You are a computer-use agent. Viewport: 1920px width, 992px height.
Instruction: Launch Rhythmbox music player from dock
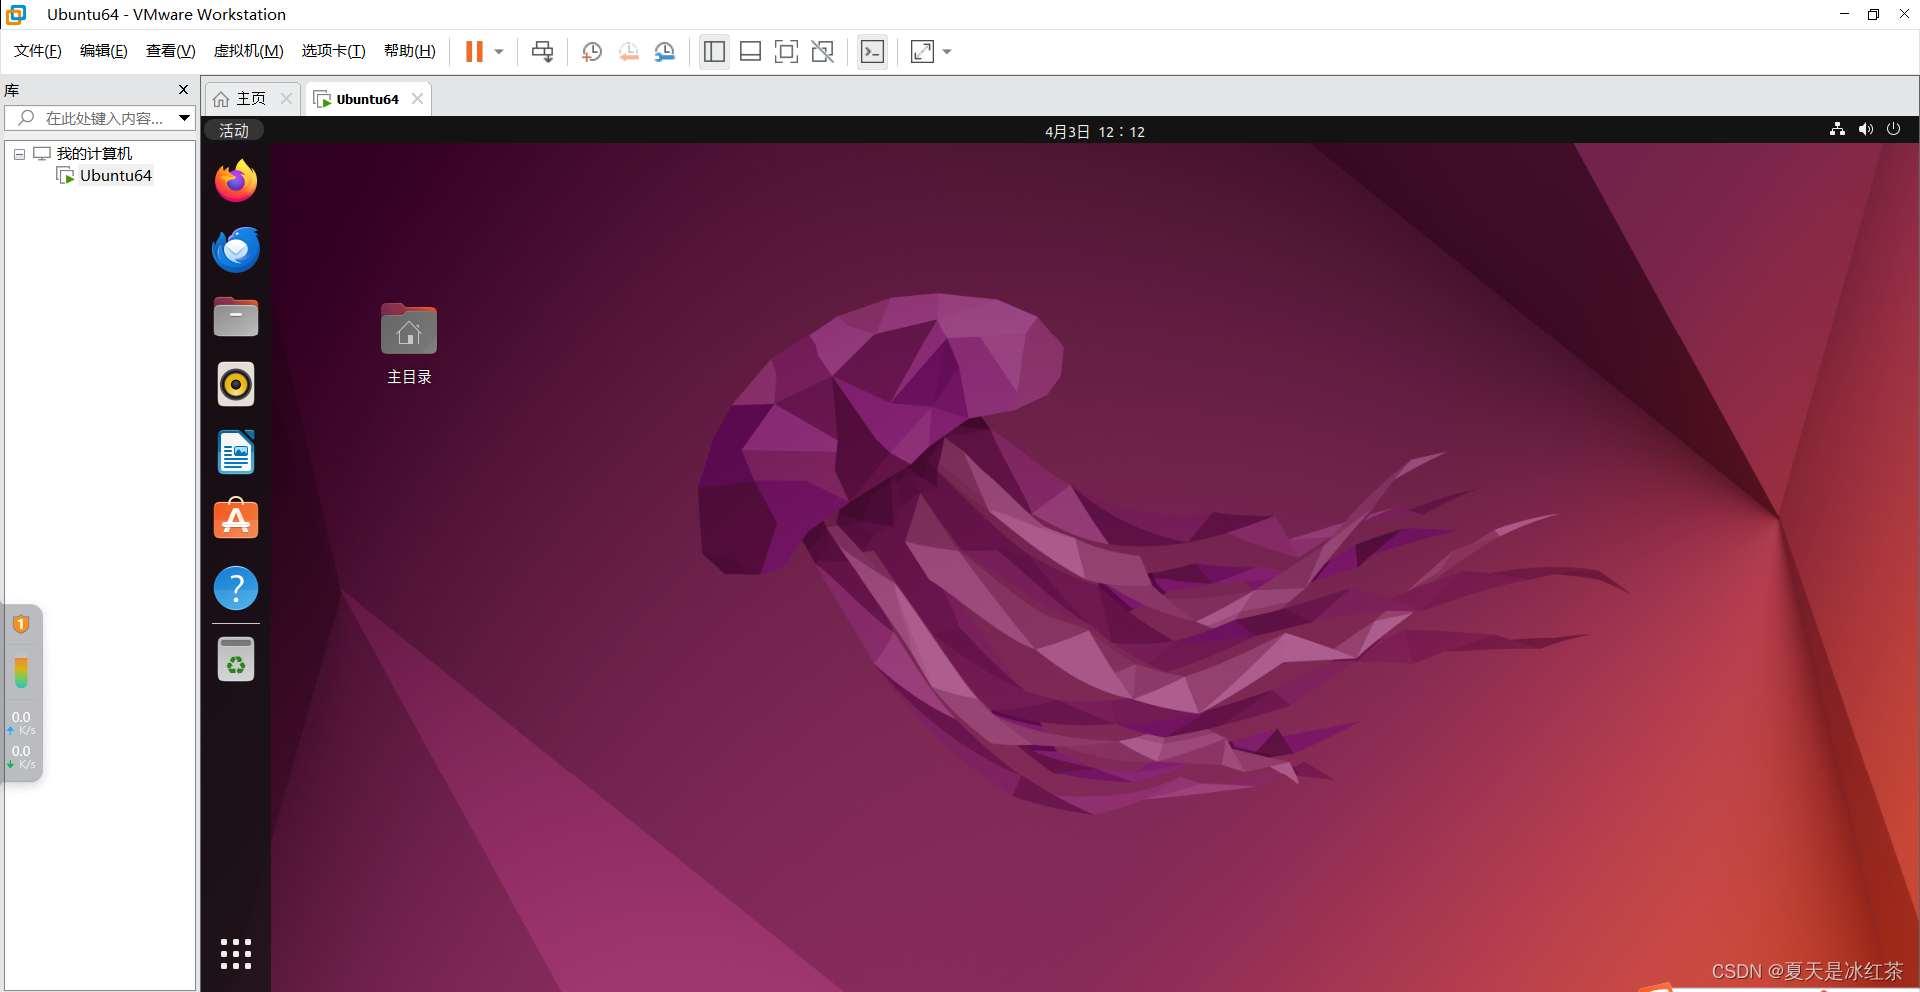click(236, 385)
